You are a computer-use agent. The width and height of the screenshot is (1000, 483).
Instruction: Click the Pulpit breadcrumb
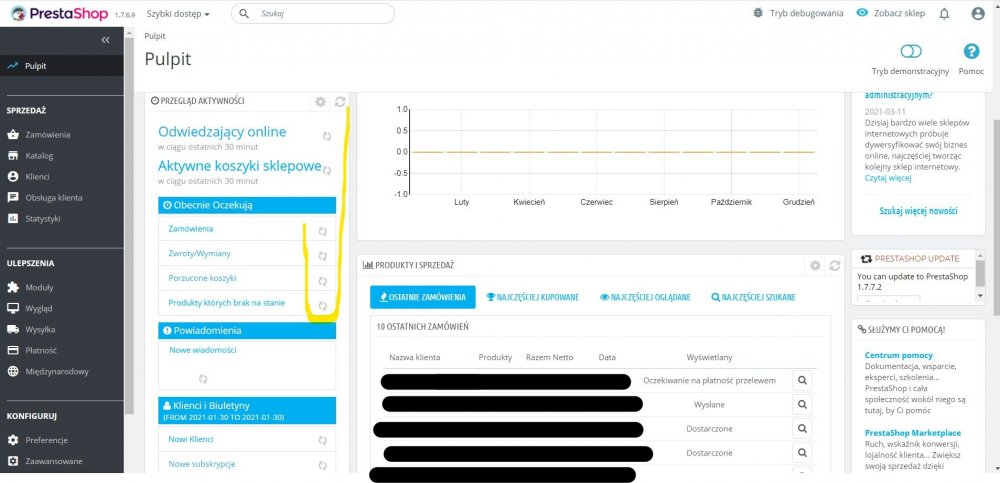coord(155,36)
